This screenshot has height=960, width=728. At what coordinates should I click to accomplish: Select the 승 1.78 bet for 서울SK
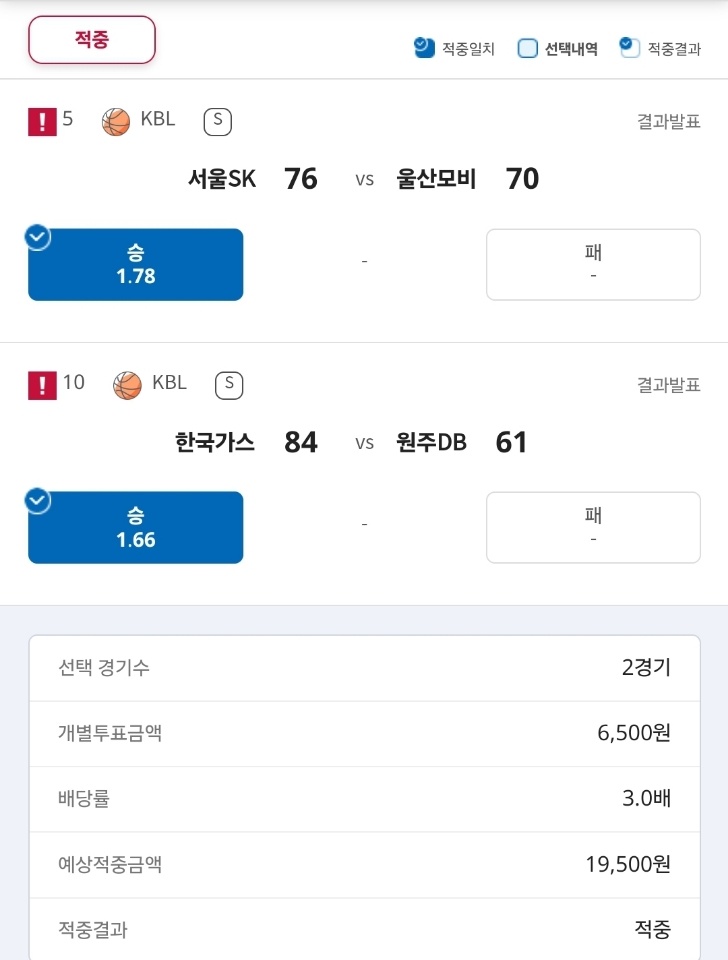pos(135,264)
